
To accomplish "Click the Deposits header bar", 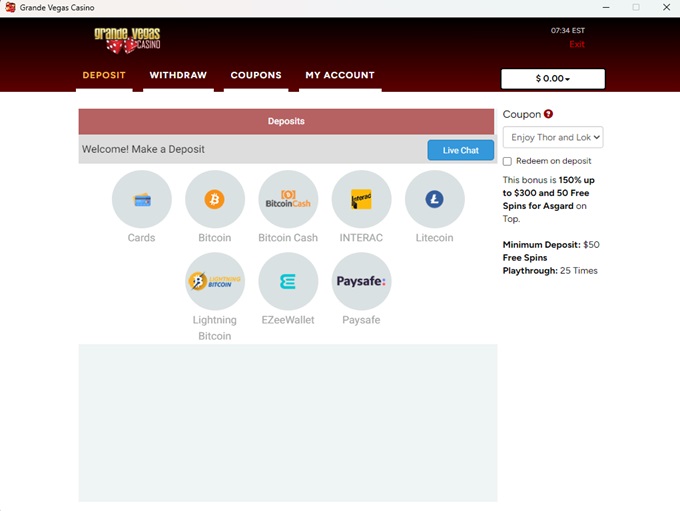I will coord(286,121).
